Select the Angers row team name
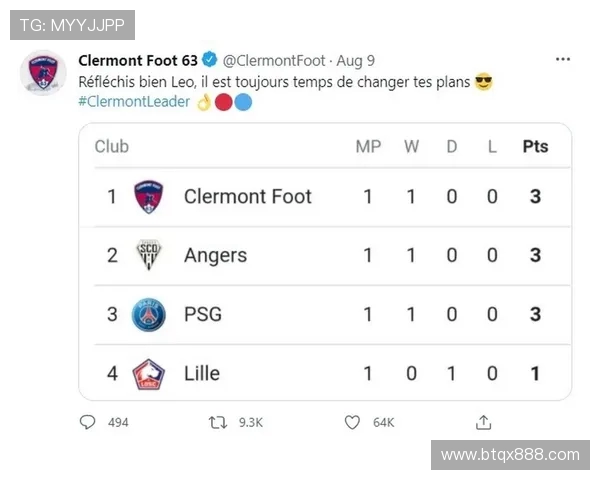 tap(215, 255)
